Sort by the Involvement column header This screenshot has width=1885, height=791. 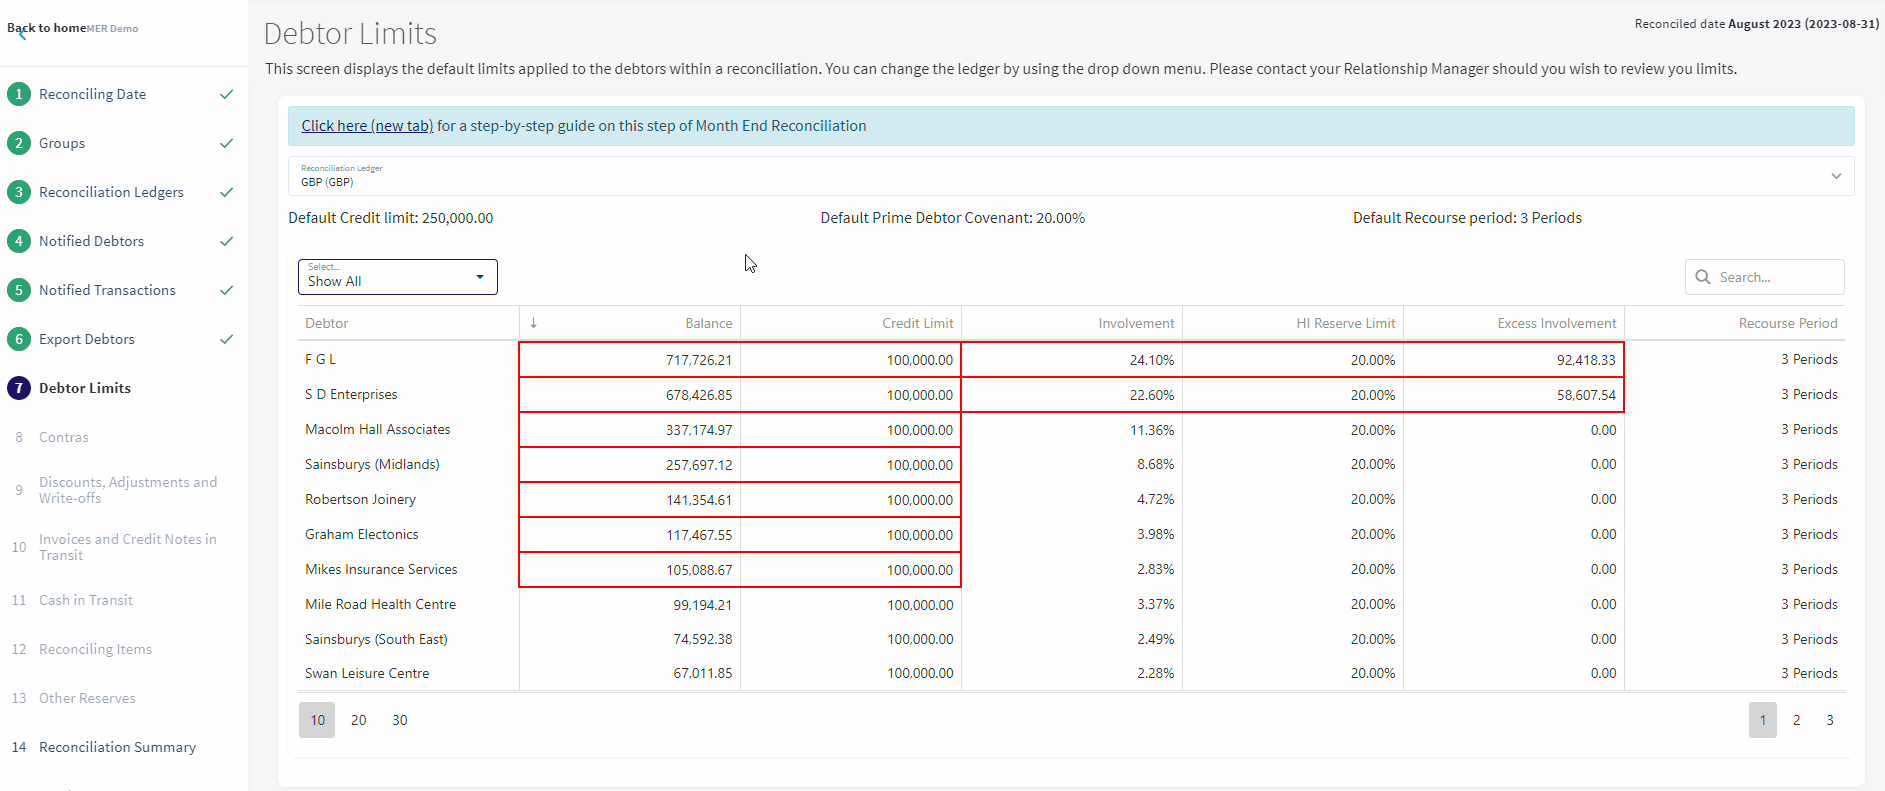[x=1136, y=323]
